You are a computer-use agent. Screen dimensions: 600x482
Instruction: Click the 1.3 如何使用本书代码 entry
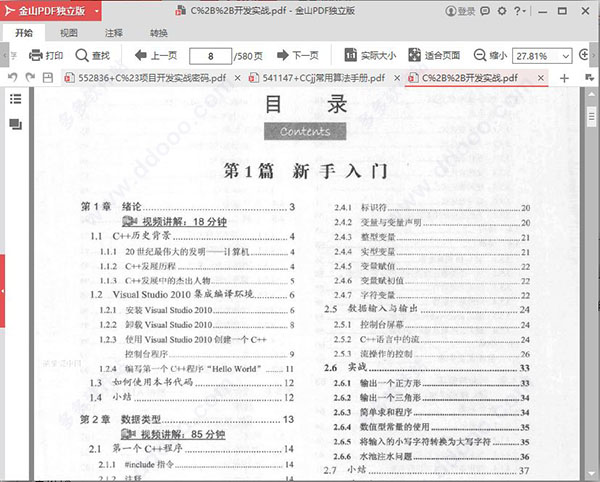pyautogui.click(x=192, y=383)
